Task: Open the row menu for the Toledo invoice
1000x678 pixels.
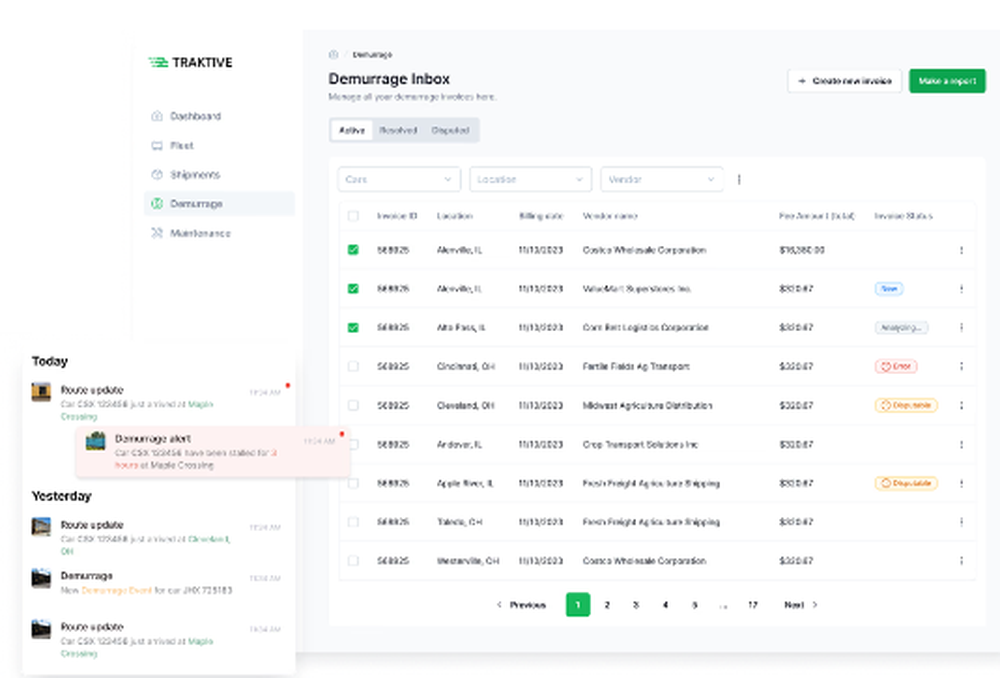Action: point(961,522)
